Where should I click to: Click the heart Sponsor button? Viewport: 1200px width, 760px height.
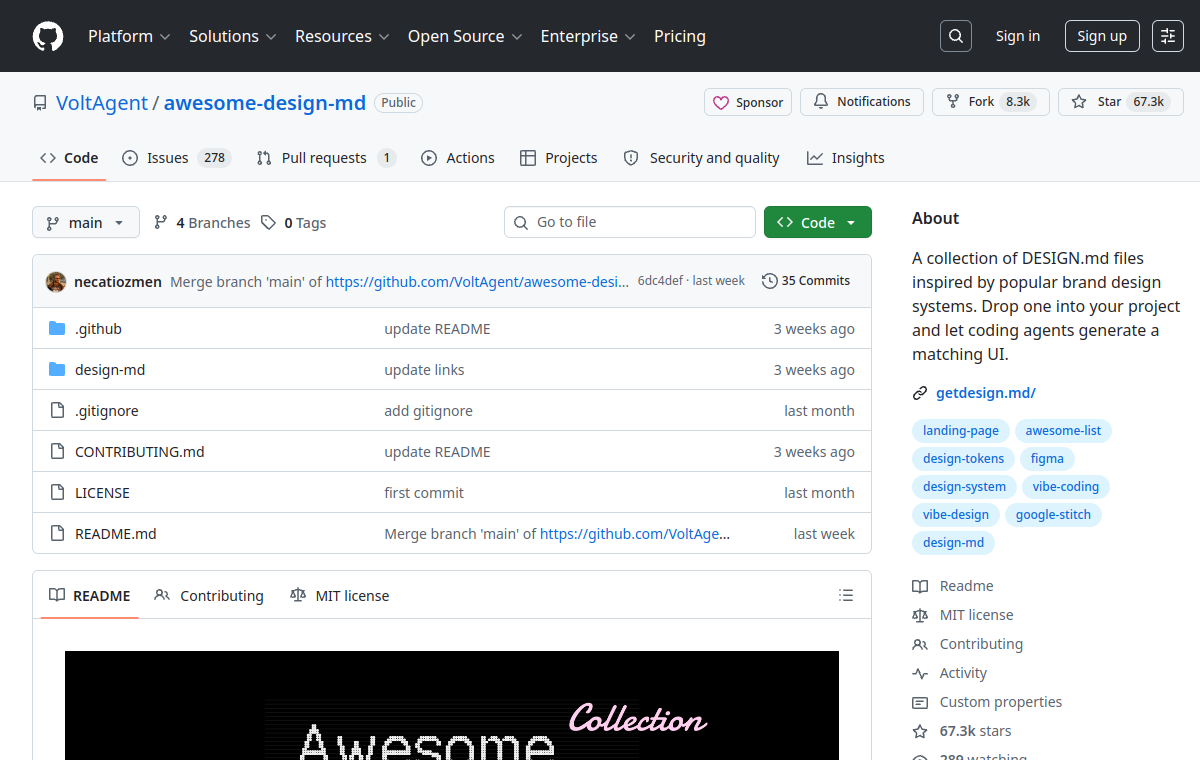(x=748, y=102)
